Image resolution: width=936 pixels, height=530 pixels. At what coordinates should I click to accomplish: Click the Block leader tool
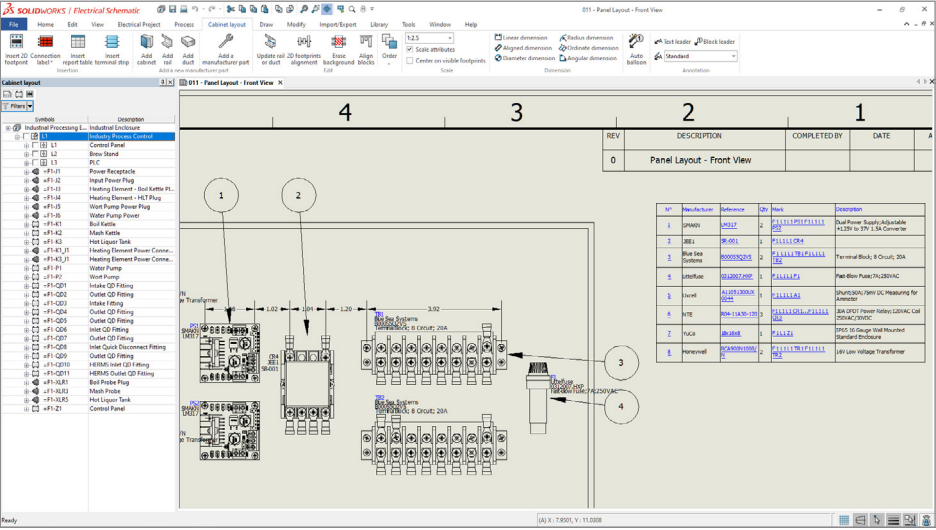tap(715, 42)
